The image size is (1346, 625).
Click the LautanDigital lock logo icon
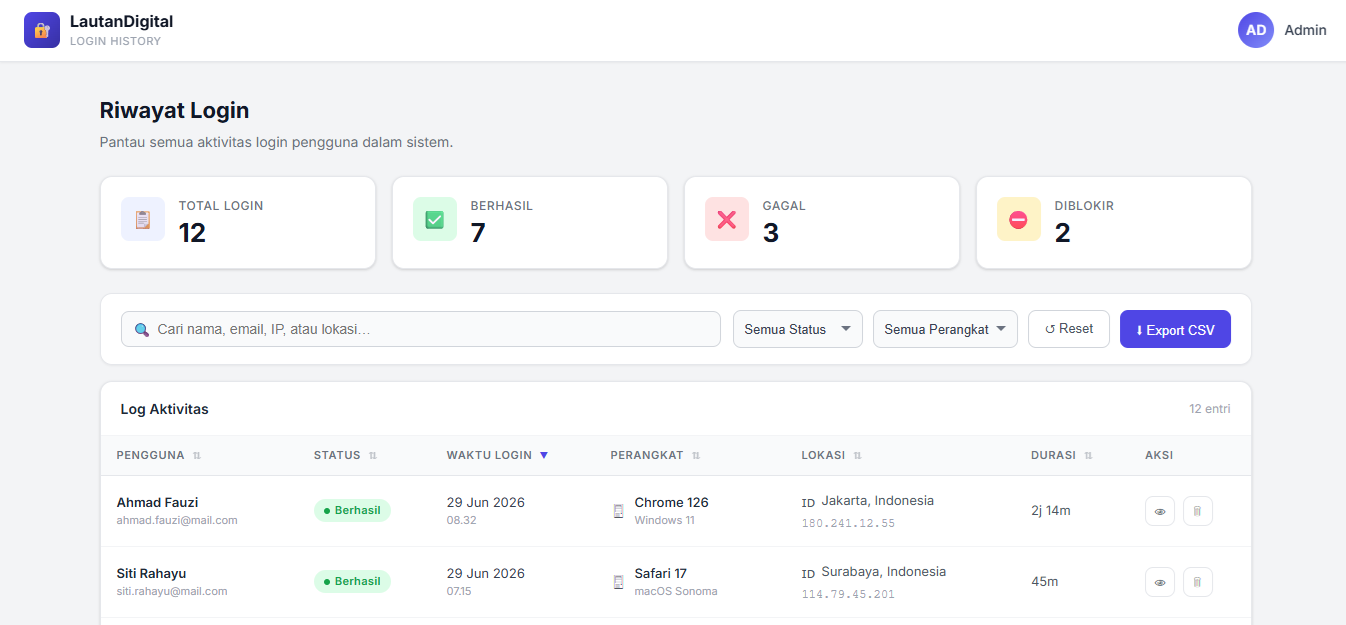[42, 30]
